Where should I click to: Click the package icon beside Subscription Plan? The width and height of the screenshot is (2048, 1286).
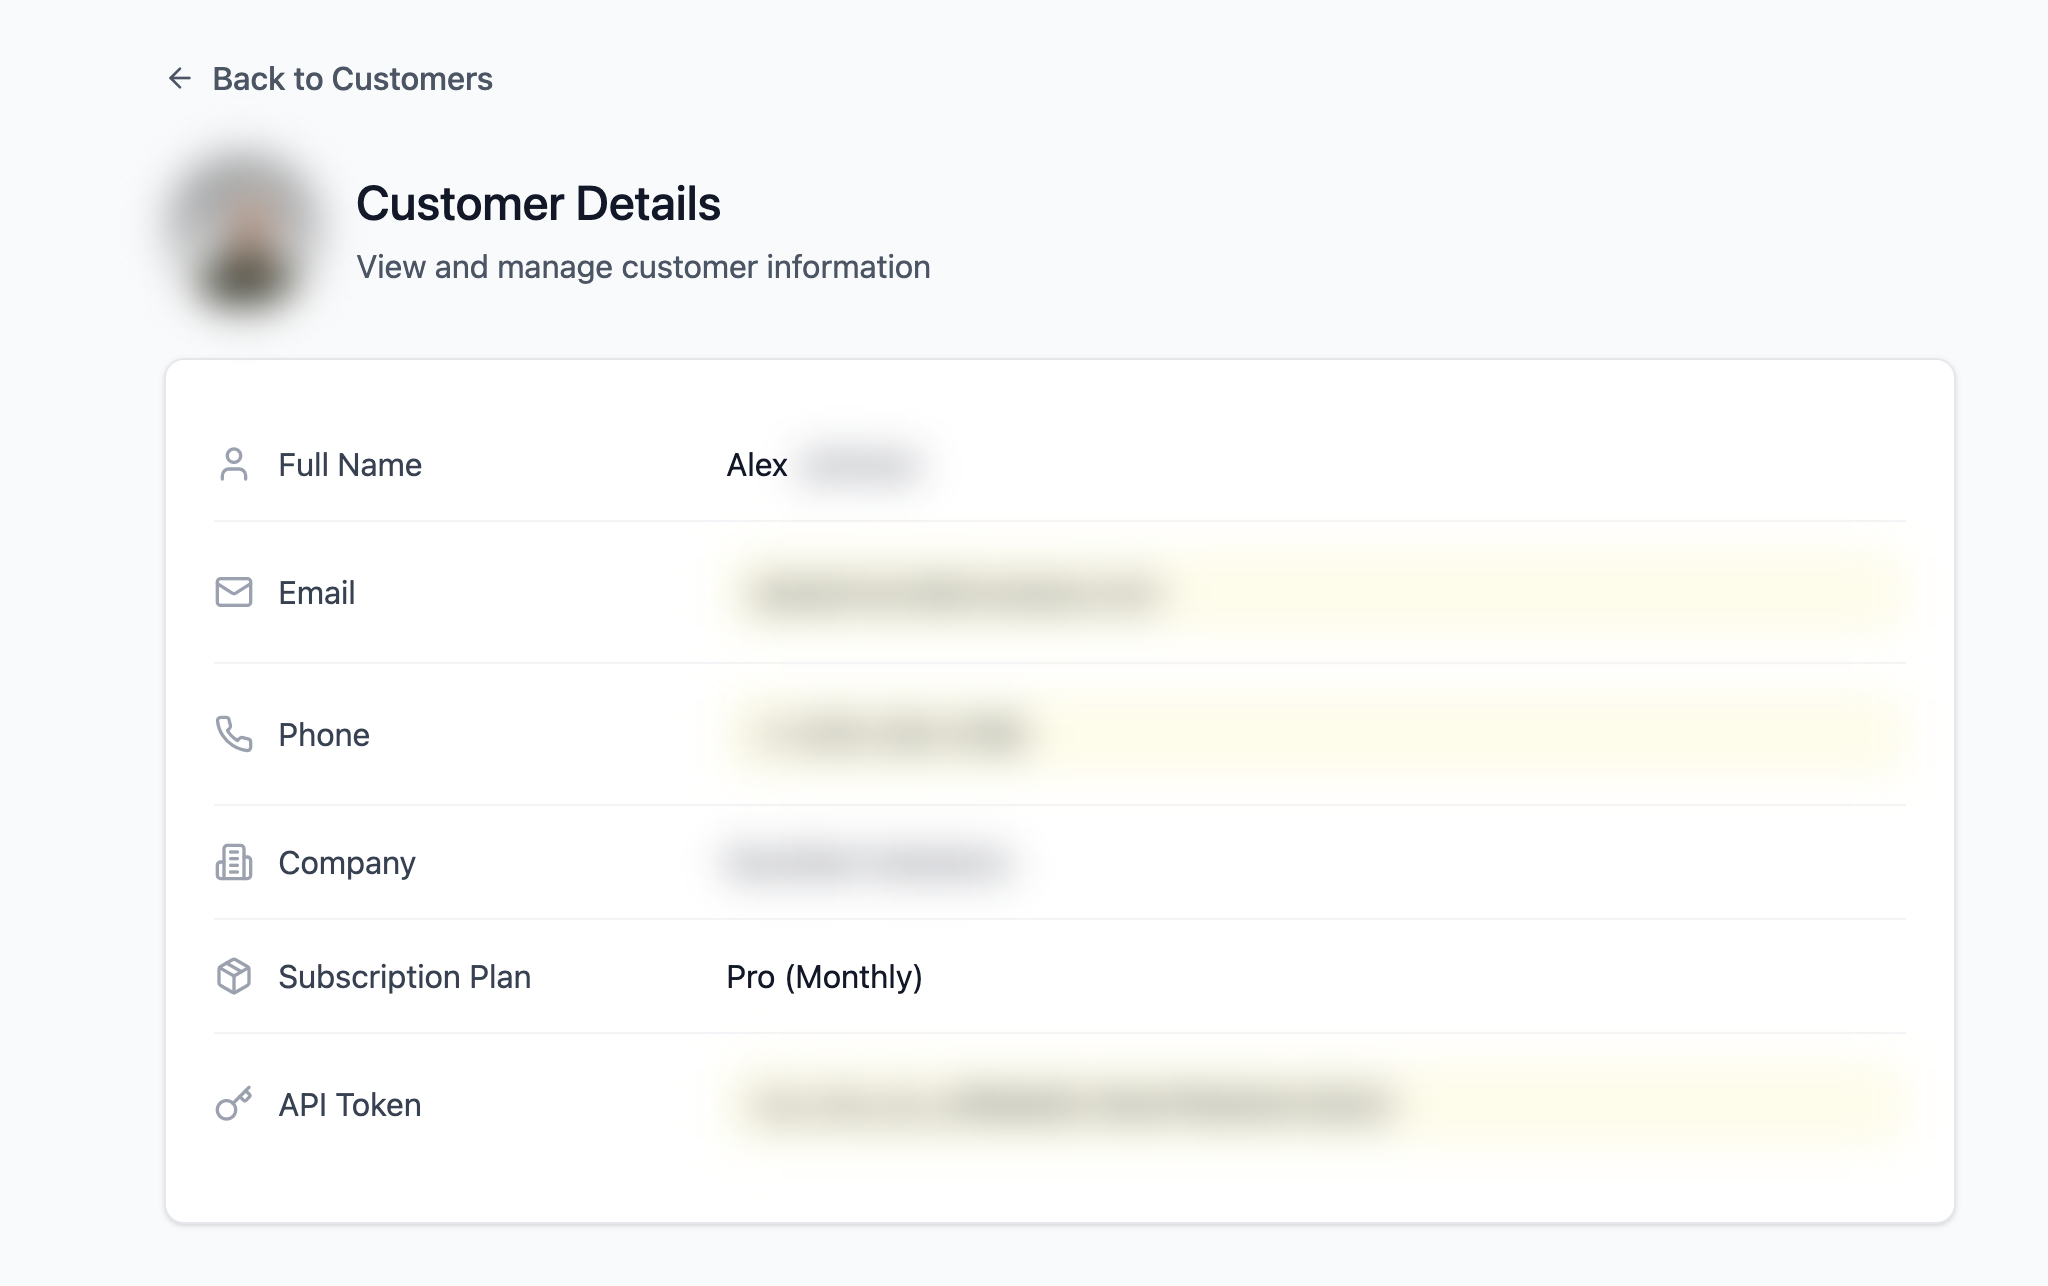pos(233,976)
